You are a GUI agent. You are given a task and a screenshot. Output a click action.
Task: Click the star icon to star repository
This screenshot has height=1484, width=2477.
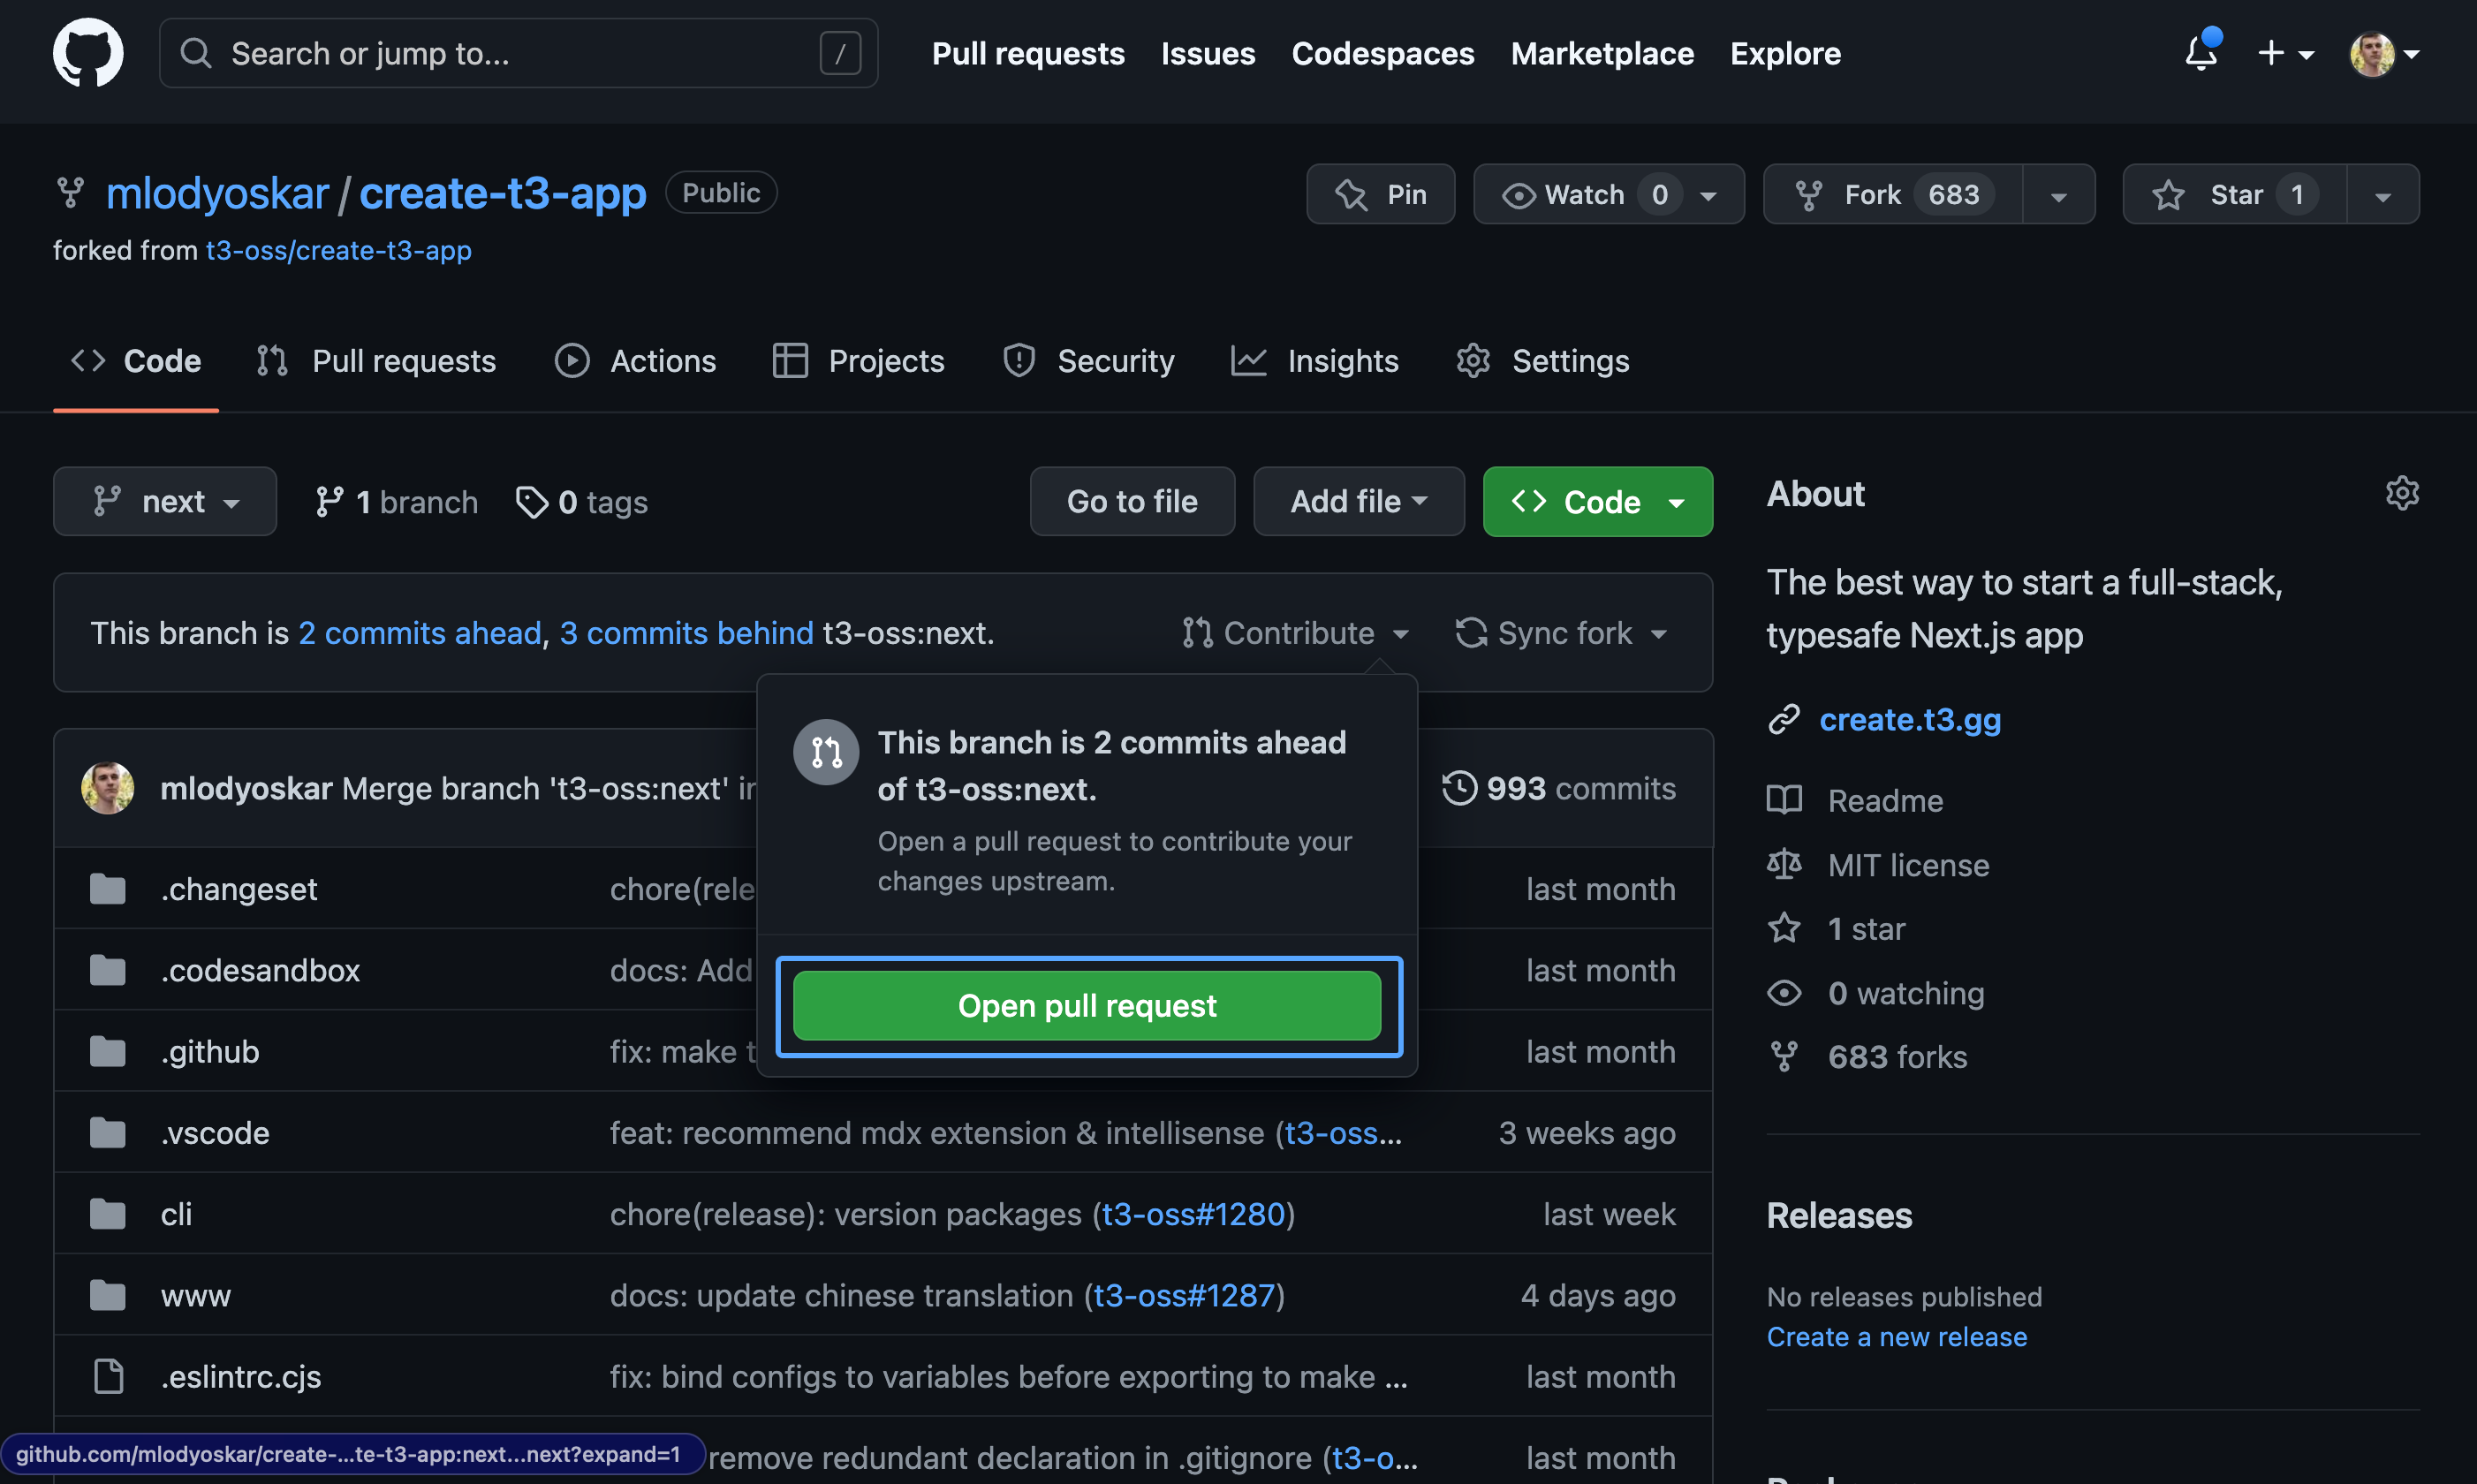click(2168, 191)
